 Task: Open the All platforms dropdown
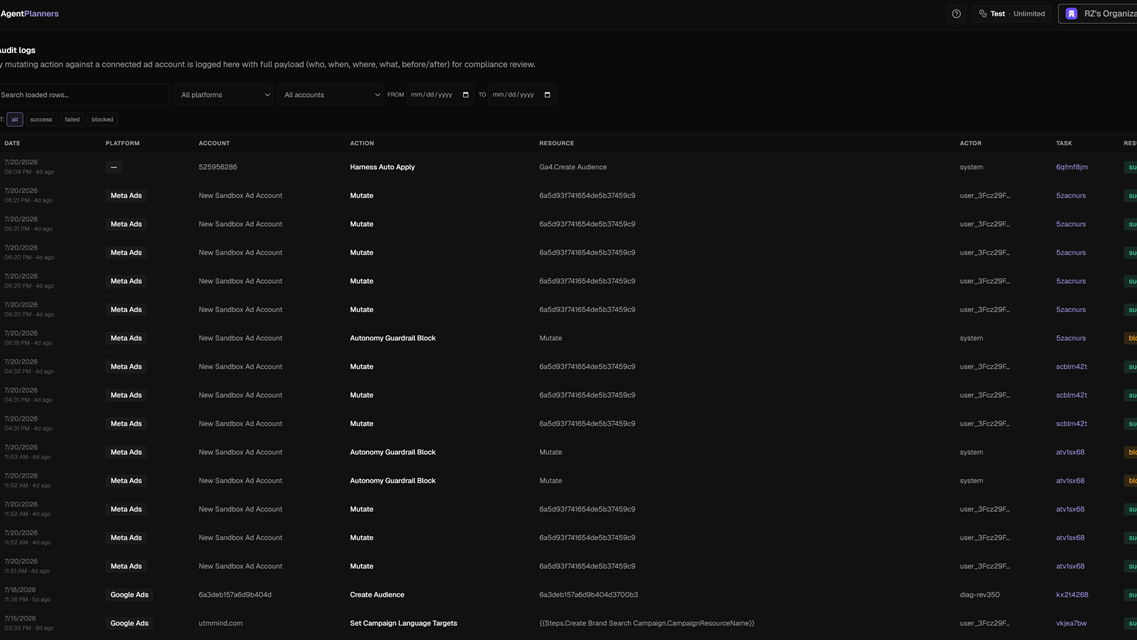pyautogui.click(x=223, y=95)
